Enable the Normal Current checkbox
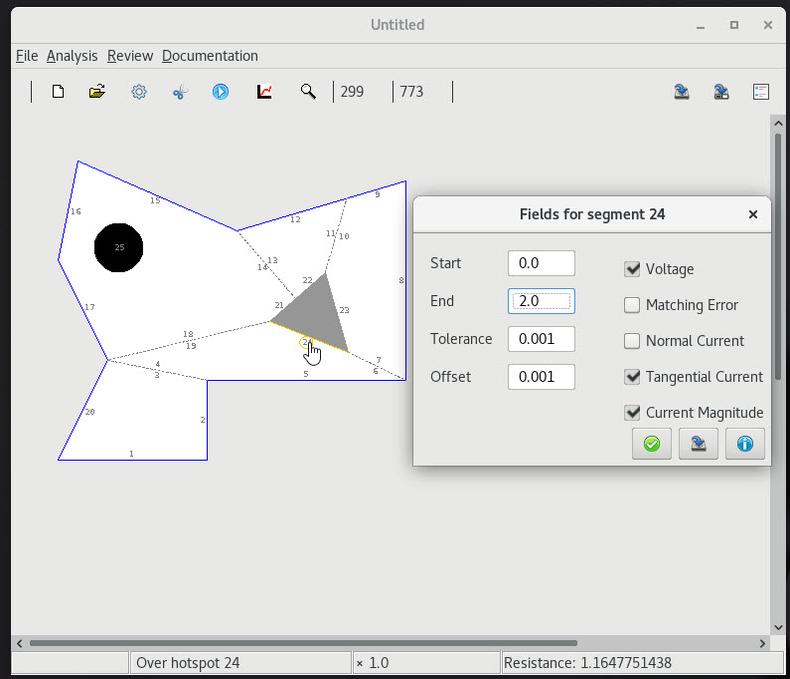 pyautogui.click(x=632, y=341)
